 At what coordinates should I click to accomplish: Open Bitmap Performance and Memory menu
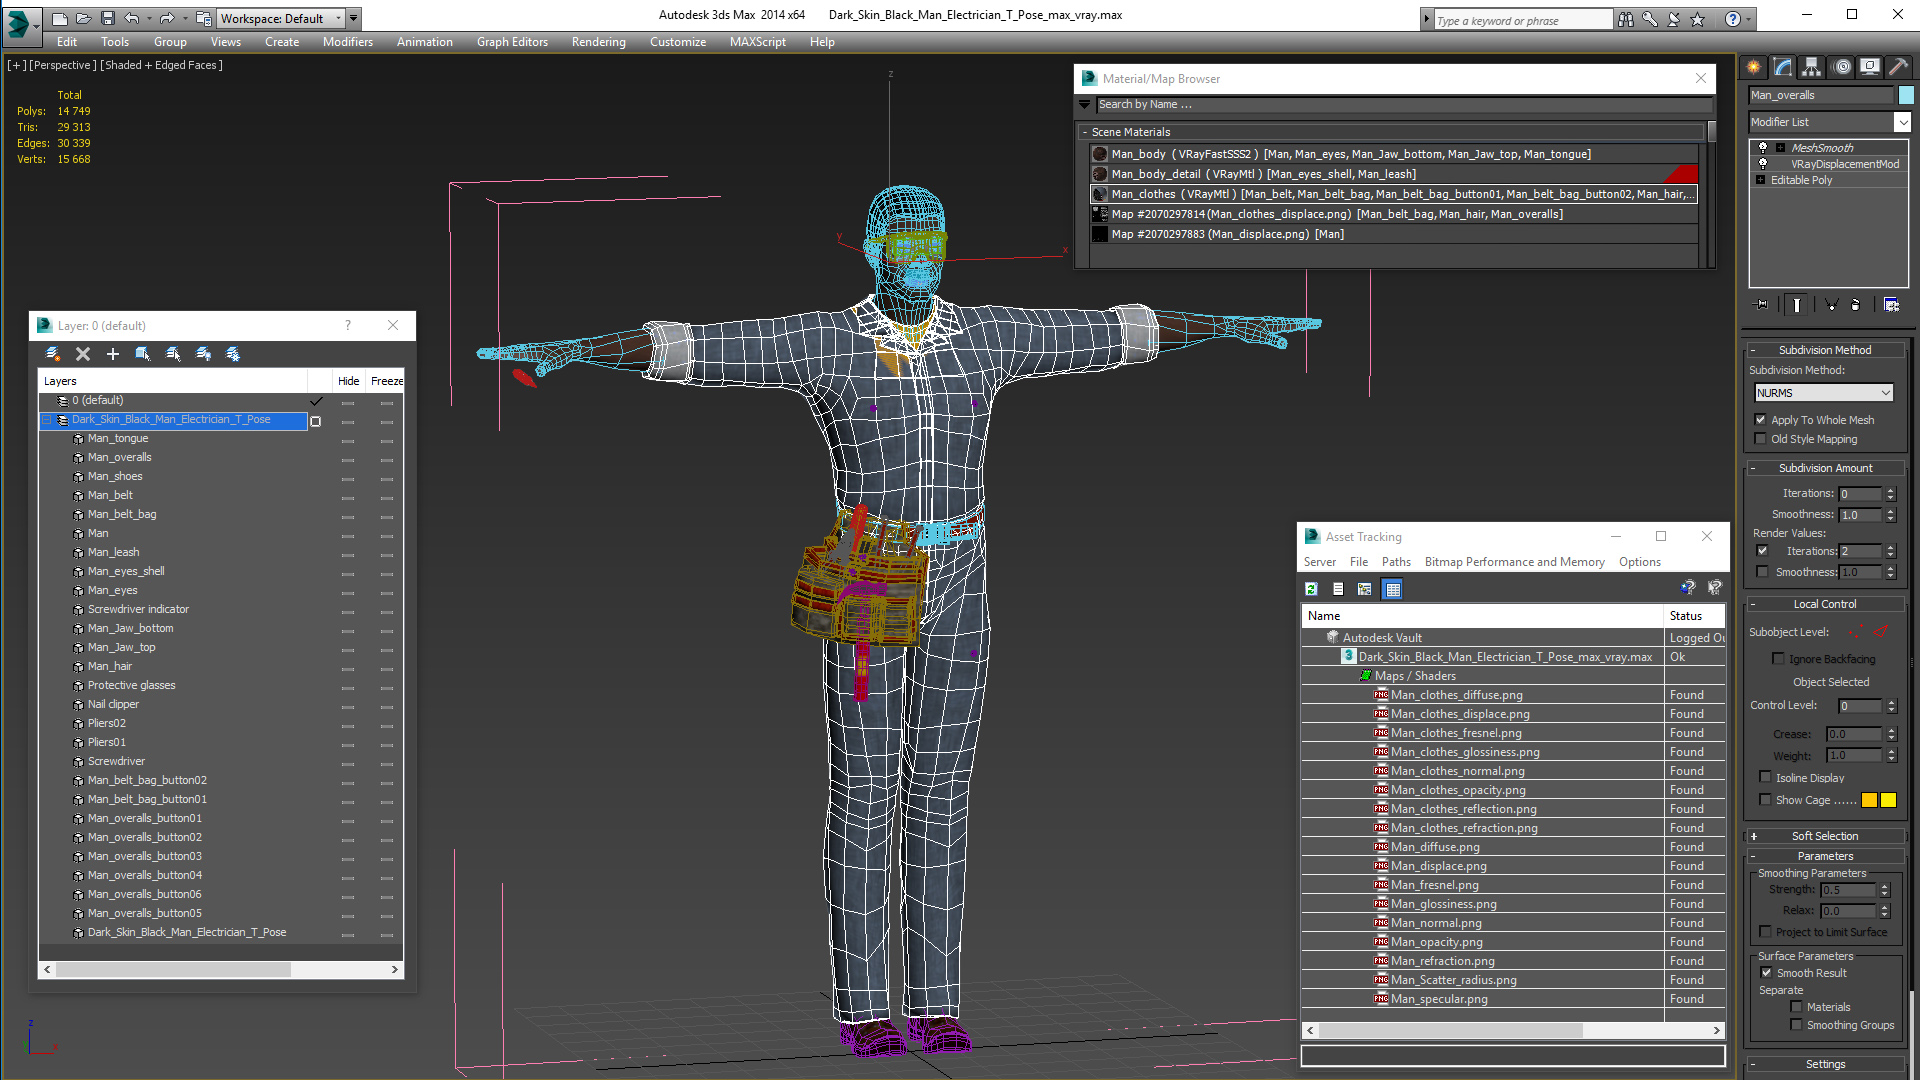(1514, 562)
